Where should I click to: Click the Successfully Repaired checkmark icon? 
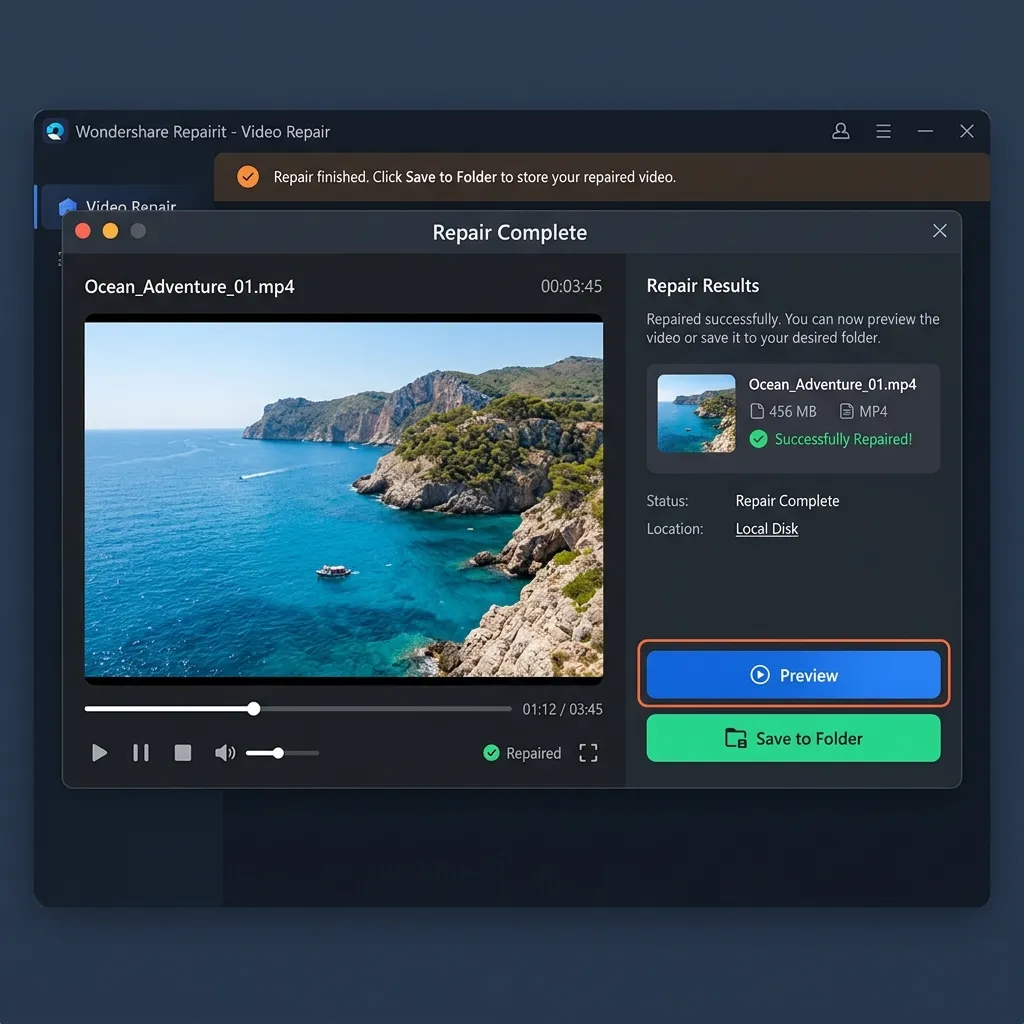(x=758, y=439)
